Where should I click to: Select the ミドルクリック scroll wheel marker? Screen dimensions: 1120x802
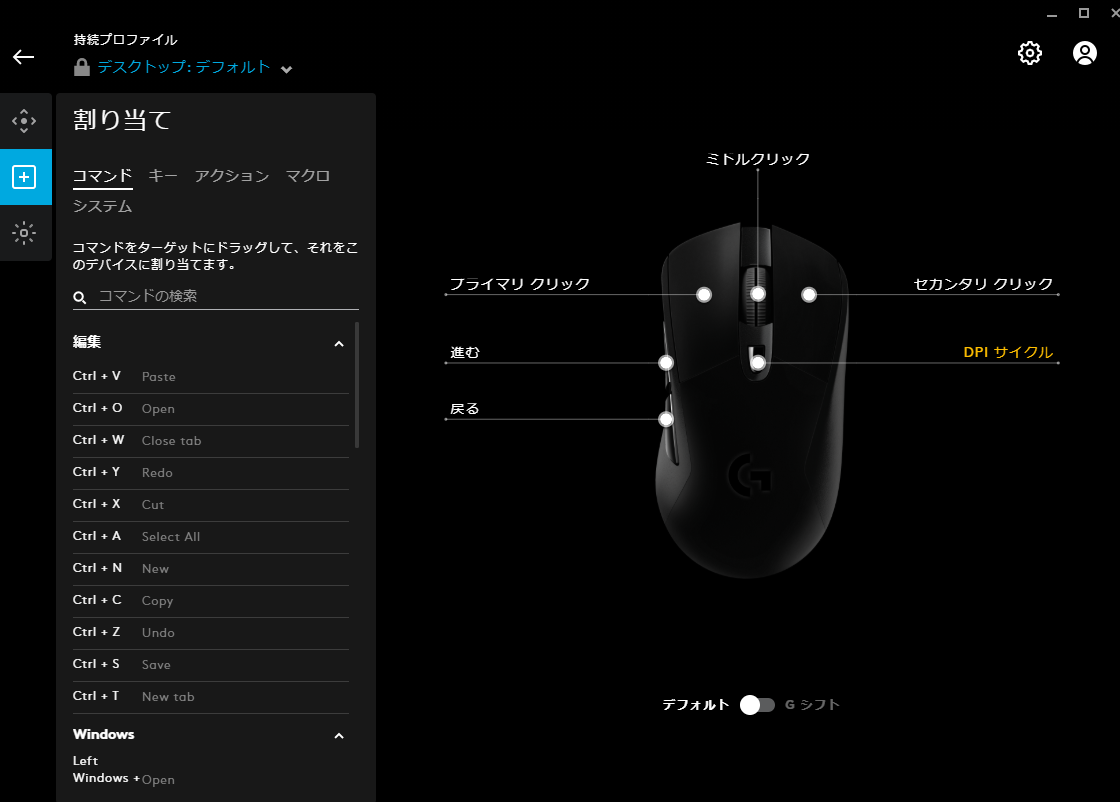point(758,294)
